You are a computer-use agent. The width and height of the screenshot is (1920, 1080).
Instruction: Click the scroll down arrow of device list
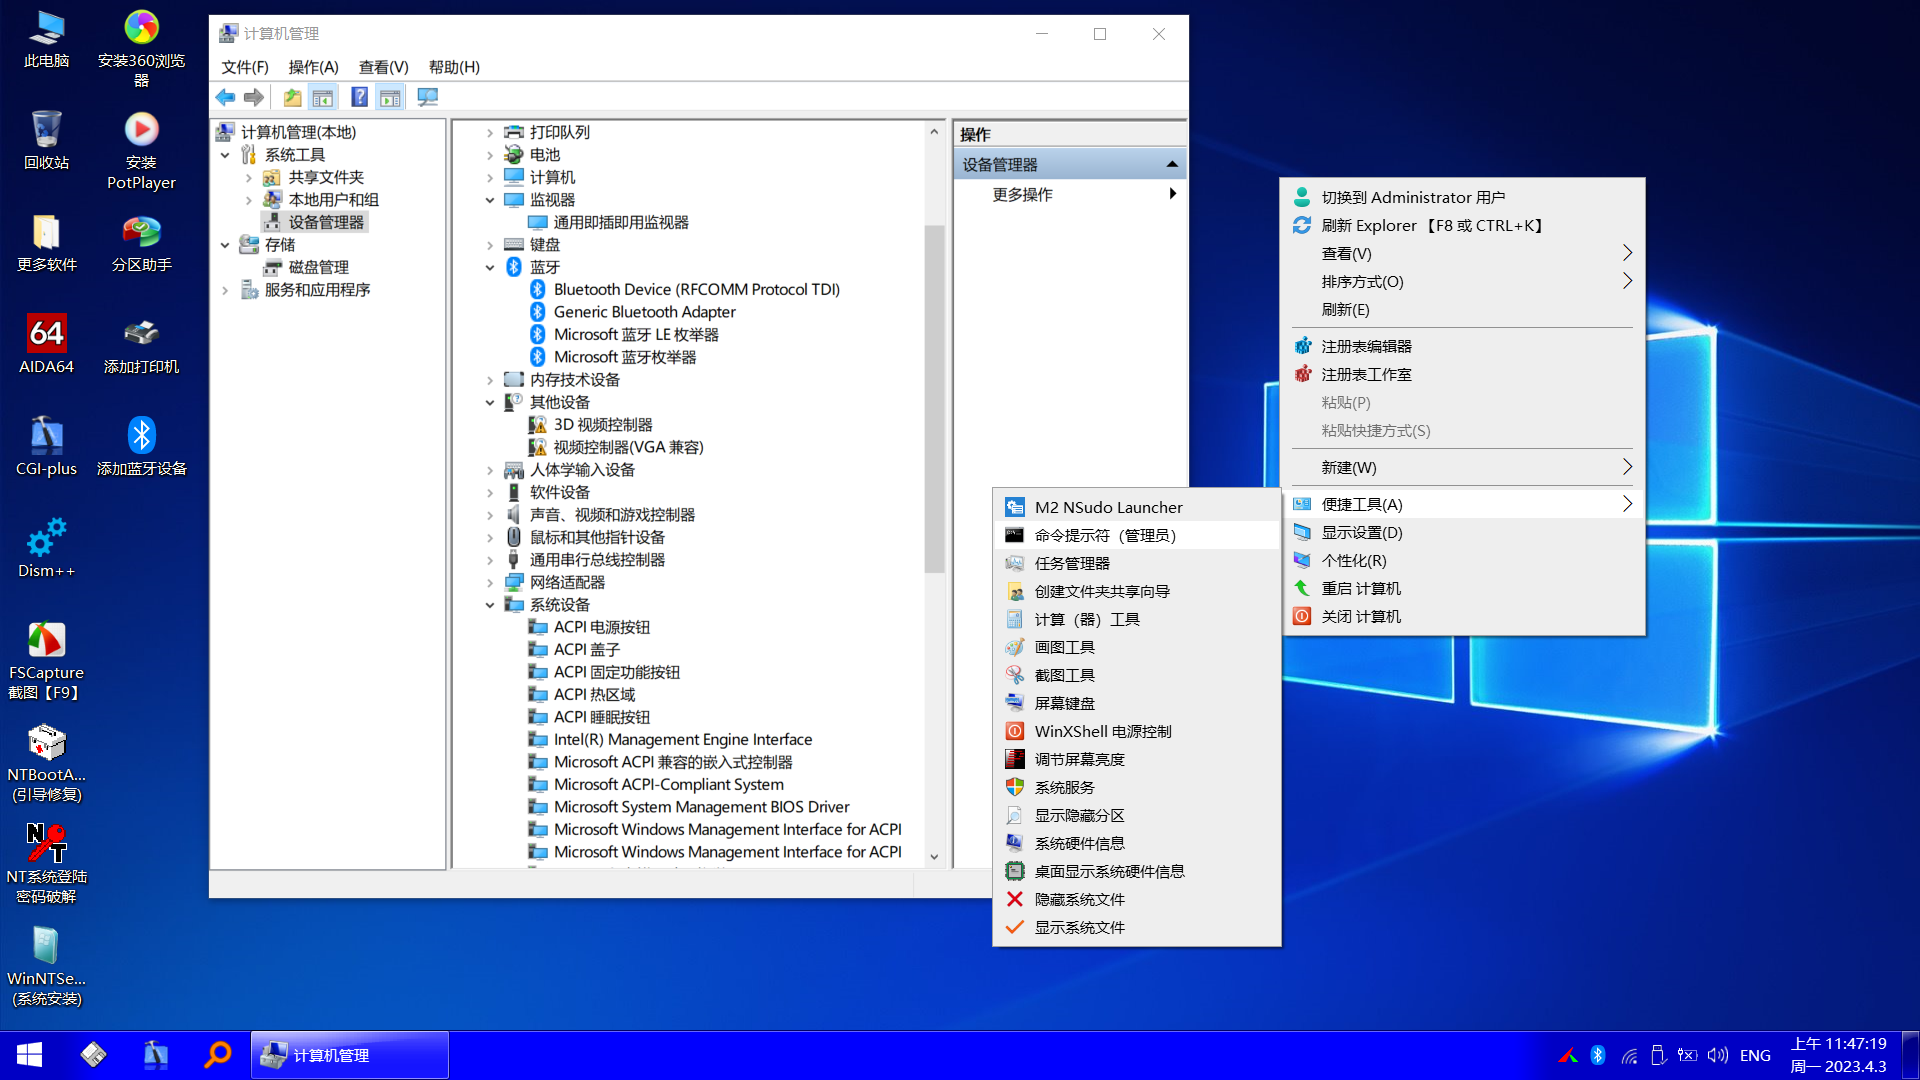(934, 857)
